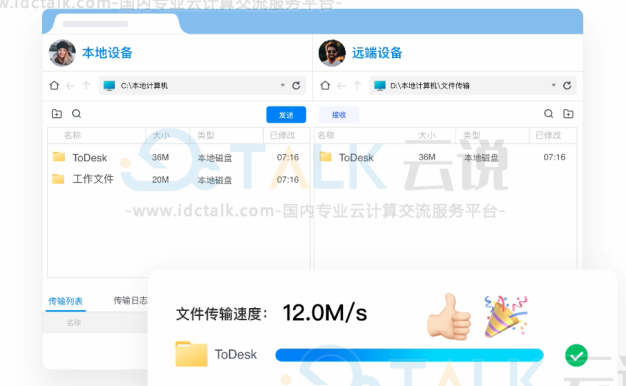
Task: Click the 12.0M/s transfer speed value
Action: pos(325,313)
